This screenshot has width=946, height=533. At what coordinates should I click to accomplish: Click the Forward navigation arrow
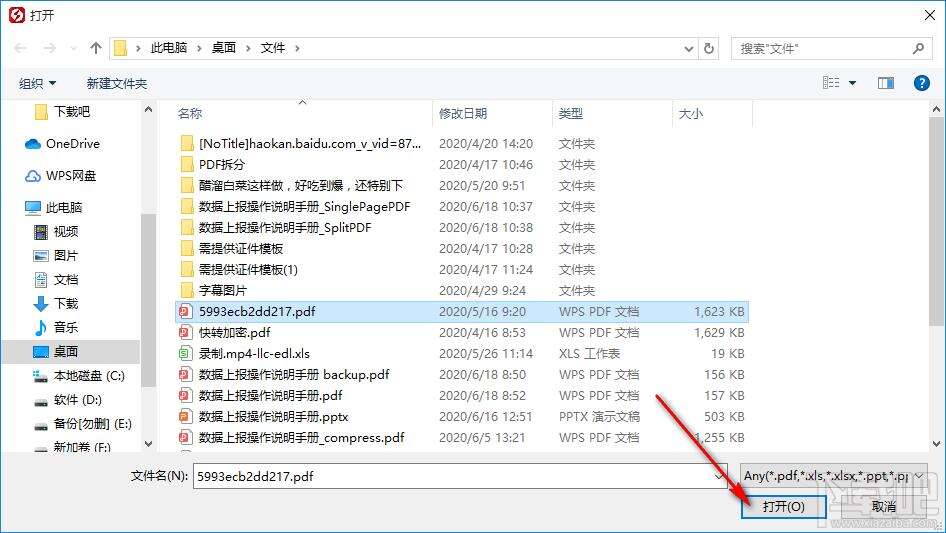[49, 48]
